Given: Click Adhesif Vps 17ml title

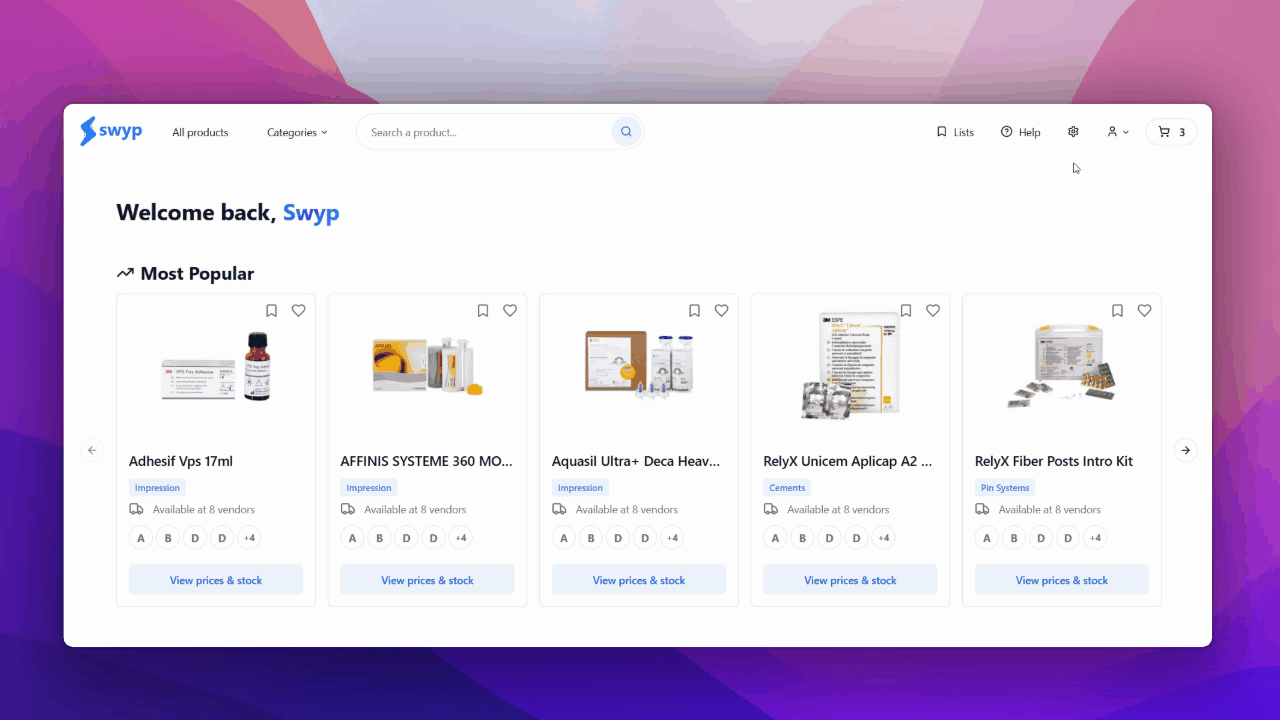Looking at the screenshot, I should 181,461.
